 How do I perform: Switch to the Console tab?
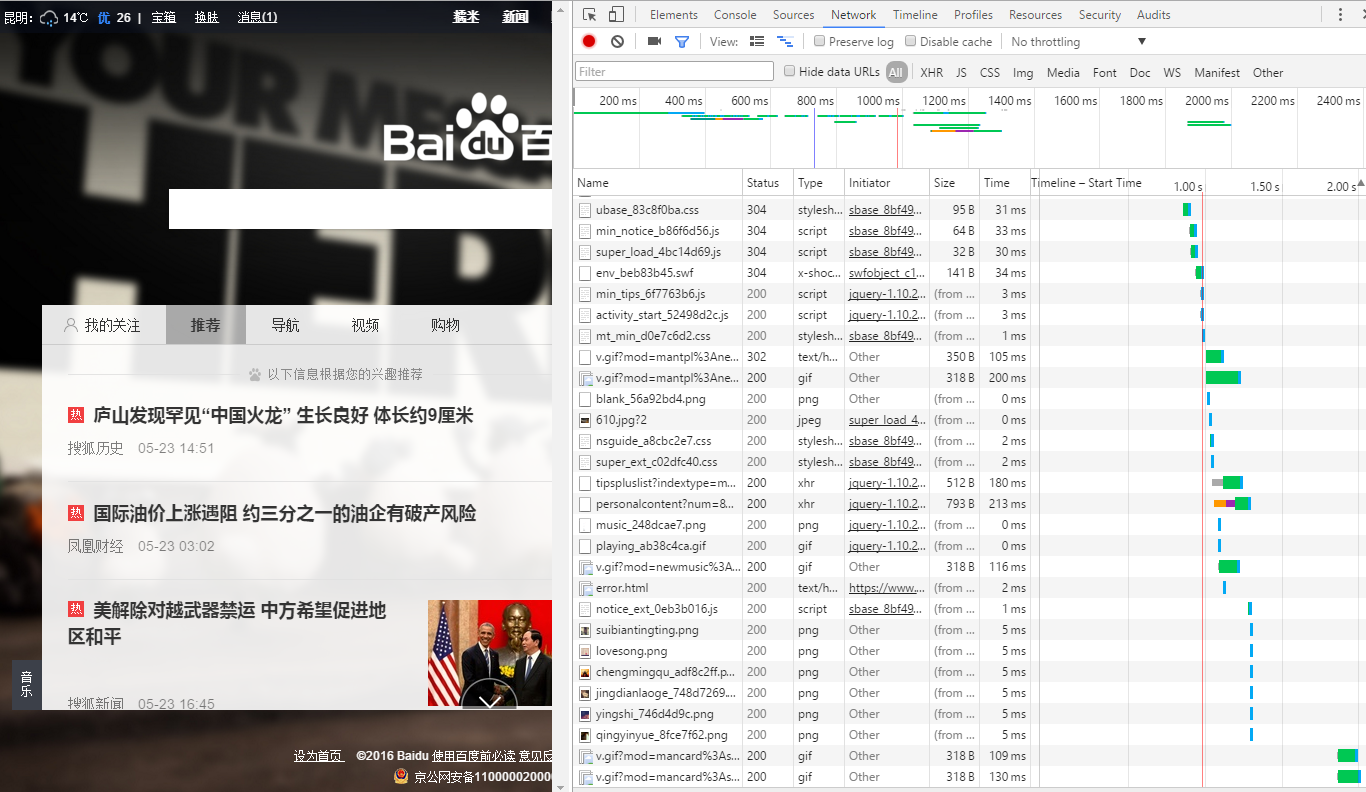(x=734, y=14)
